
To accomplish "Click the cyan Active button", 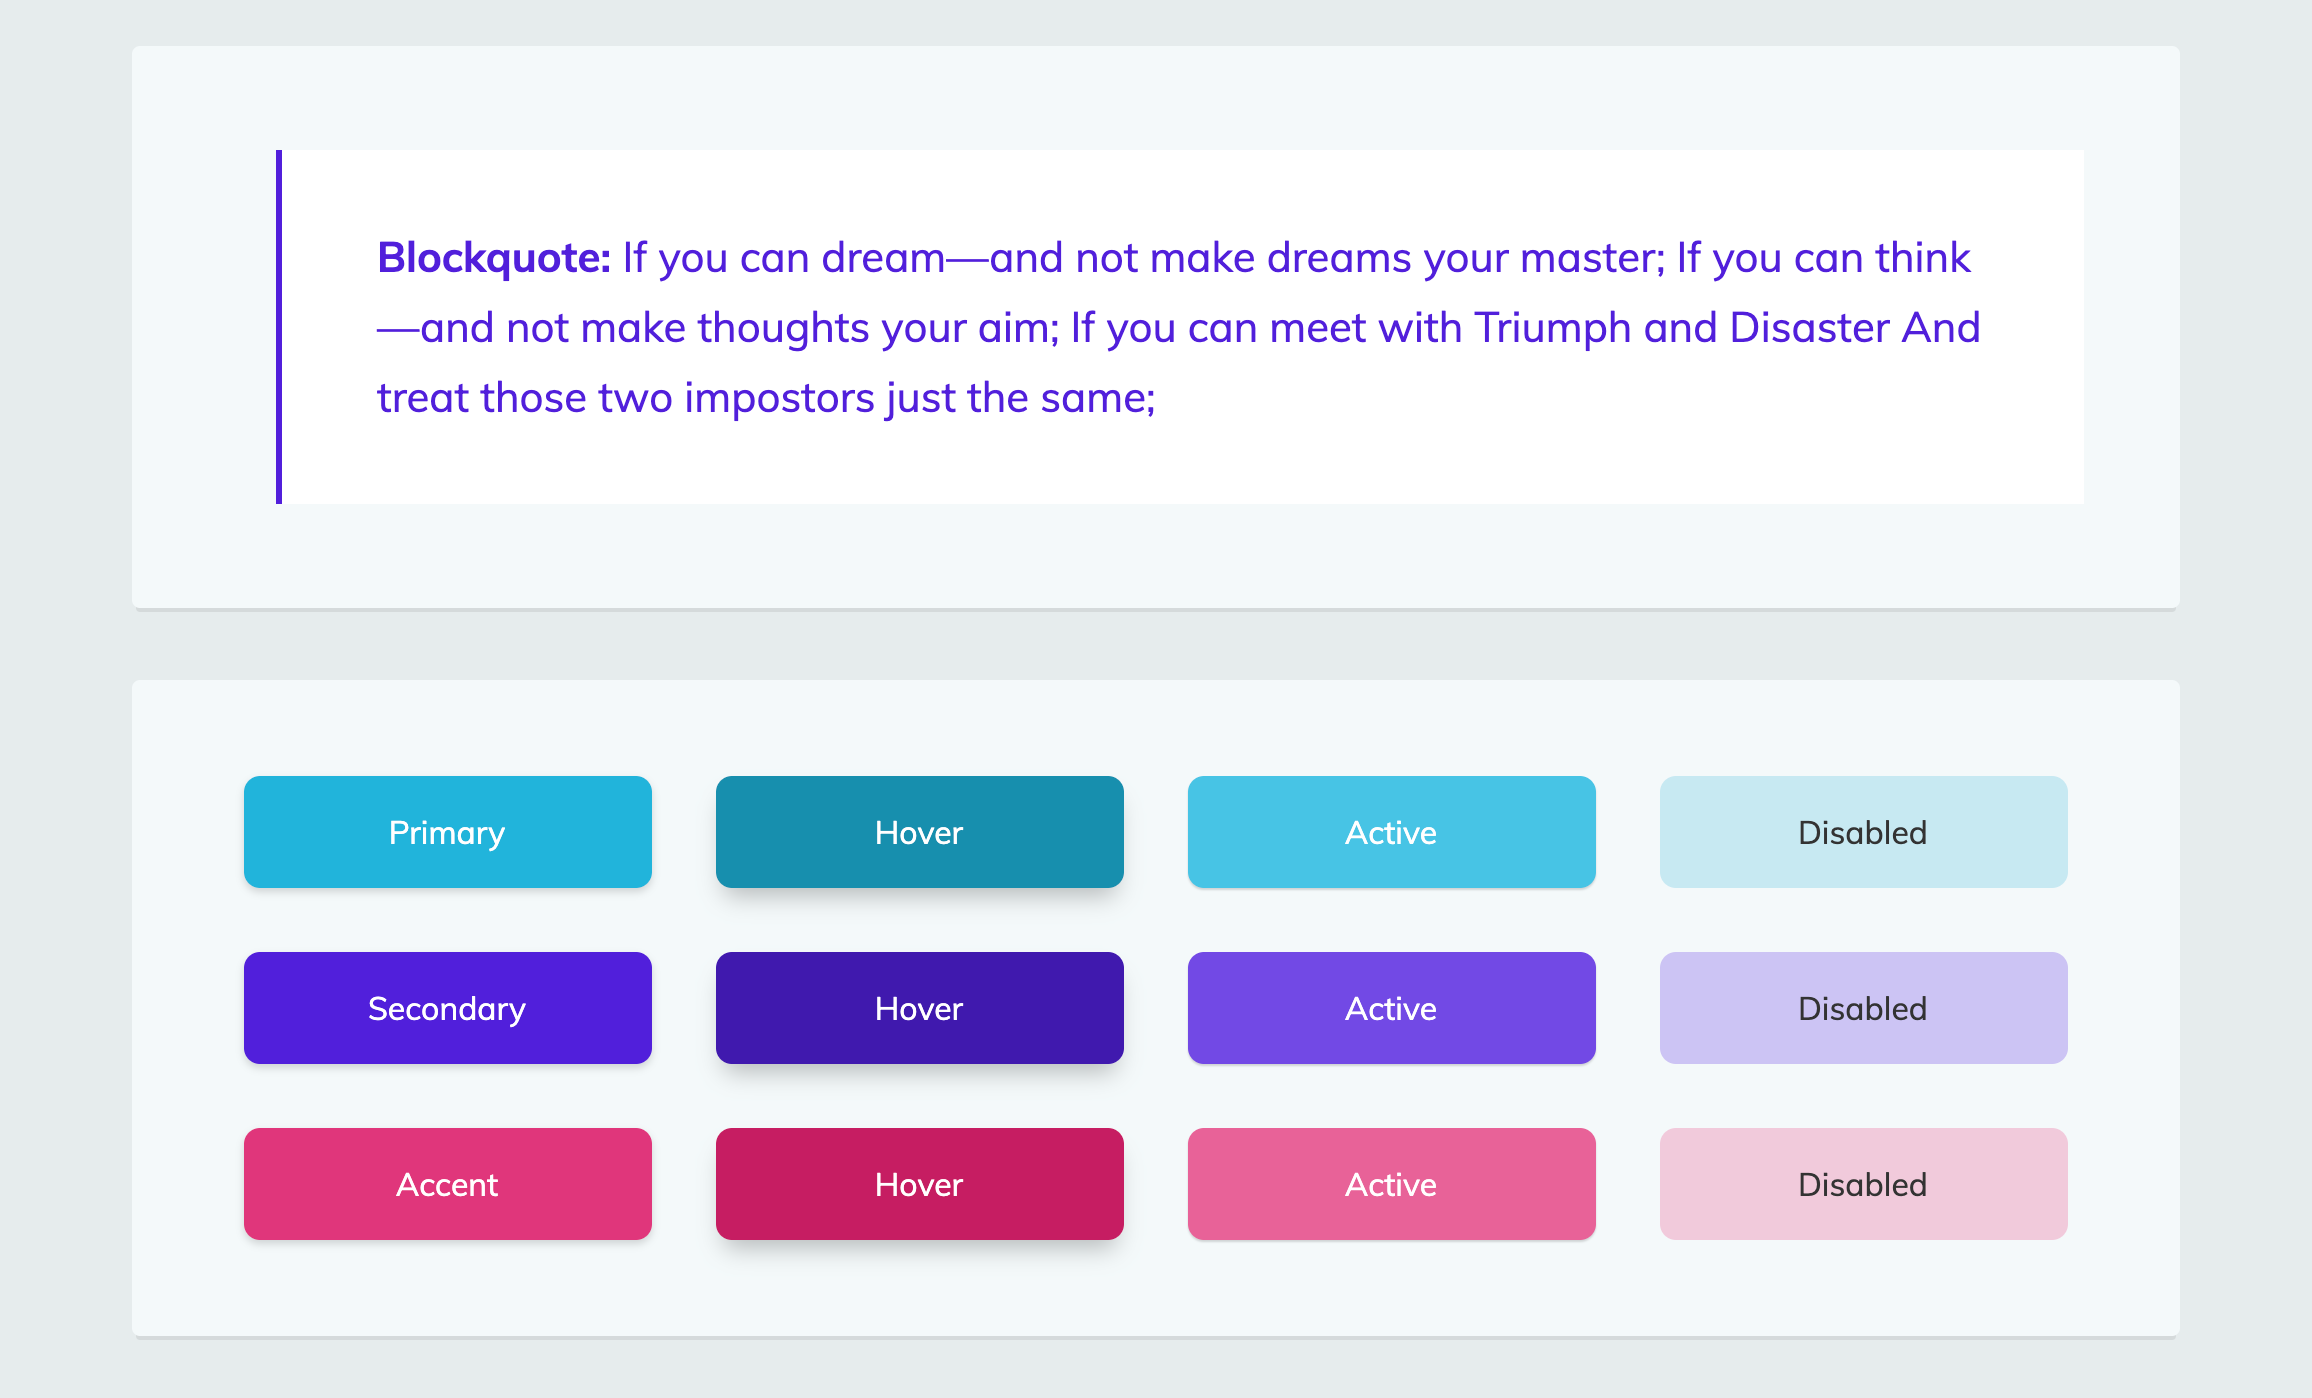I will click(1391, 831).
